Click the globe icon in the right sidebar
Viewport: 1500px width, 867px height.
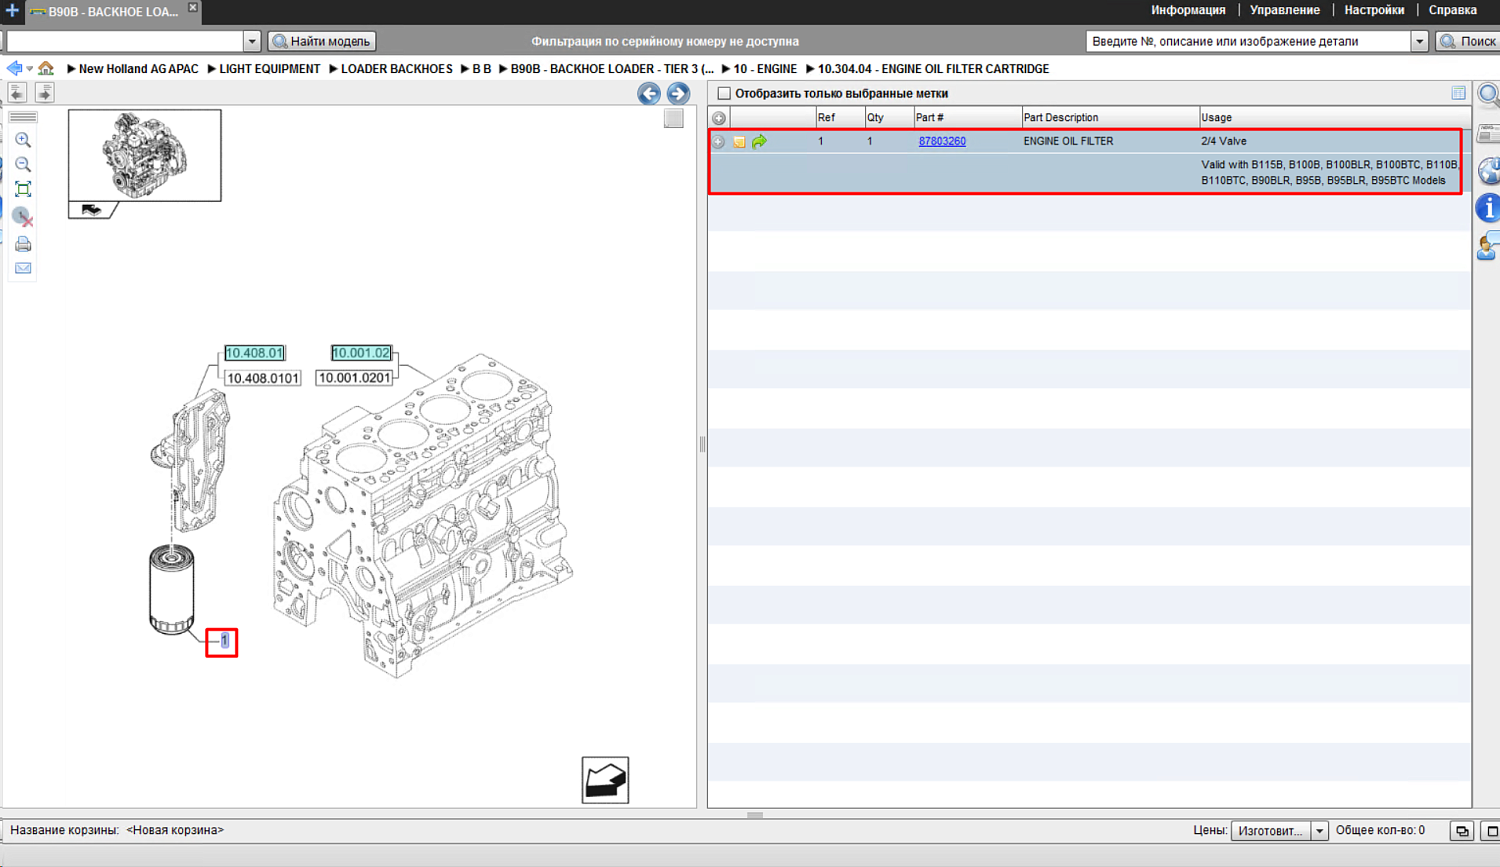(1489, 170)
